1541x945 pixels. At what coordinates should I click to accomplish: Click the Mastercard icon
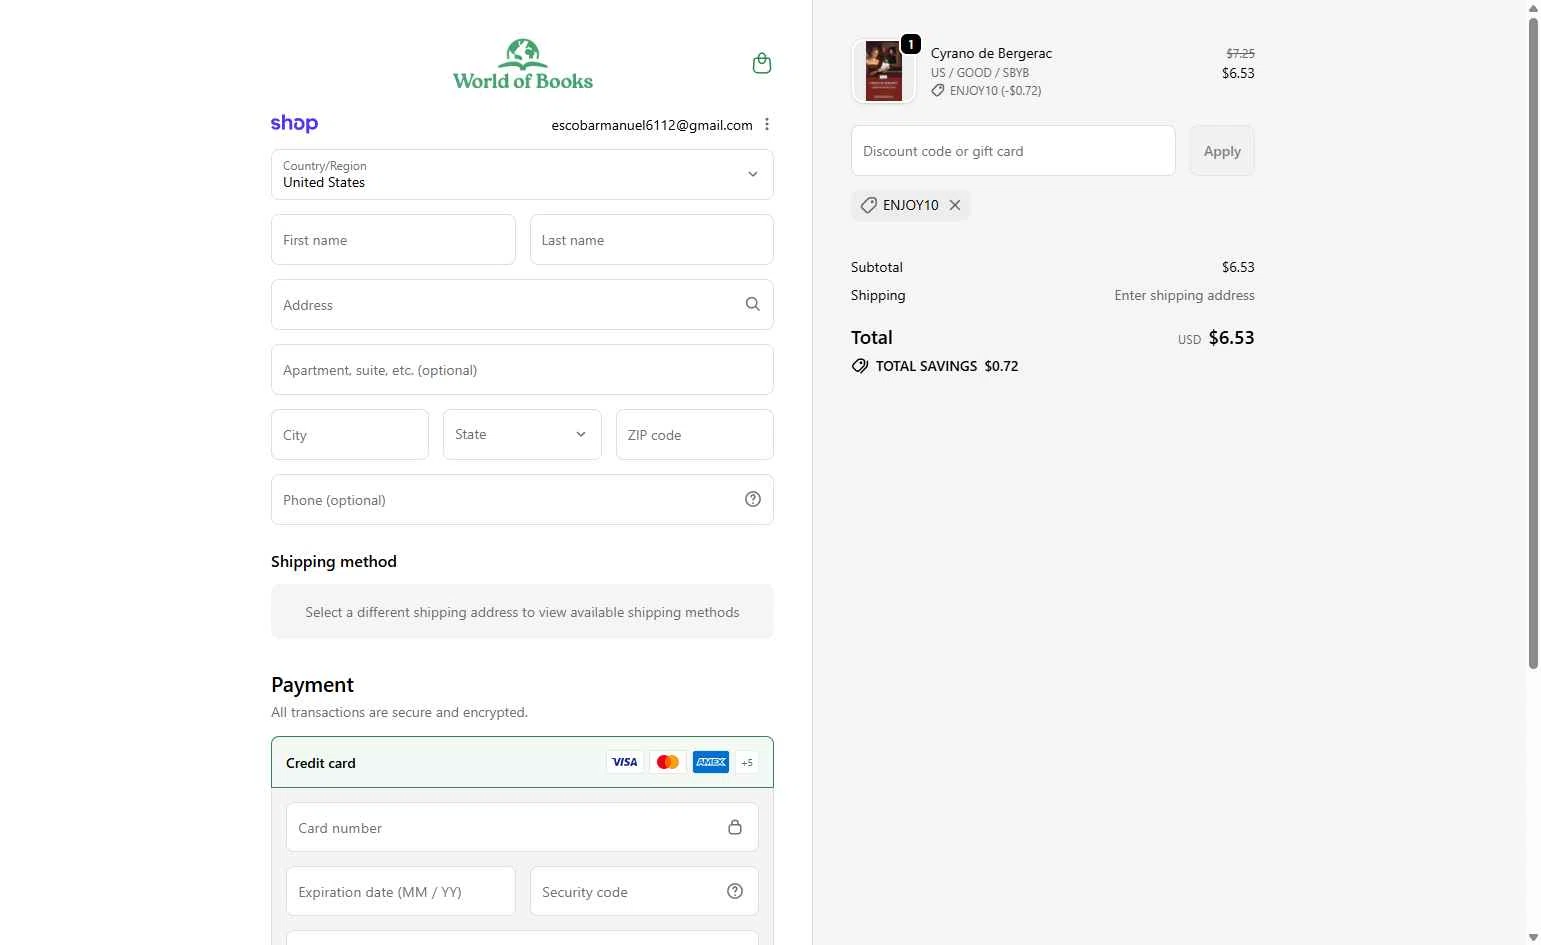click(668, 762)
